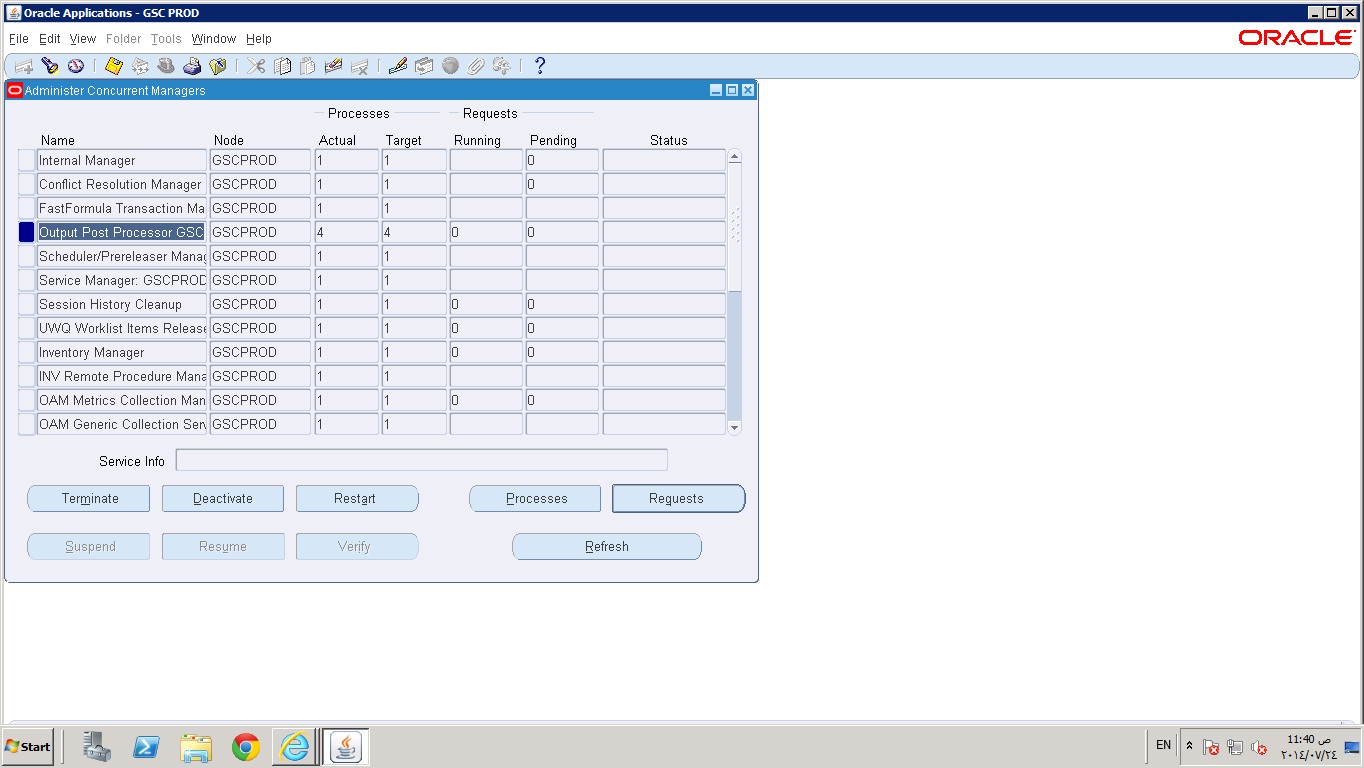
Task: Click the Suspend button
Action: [x=89, y=546]
